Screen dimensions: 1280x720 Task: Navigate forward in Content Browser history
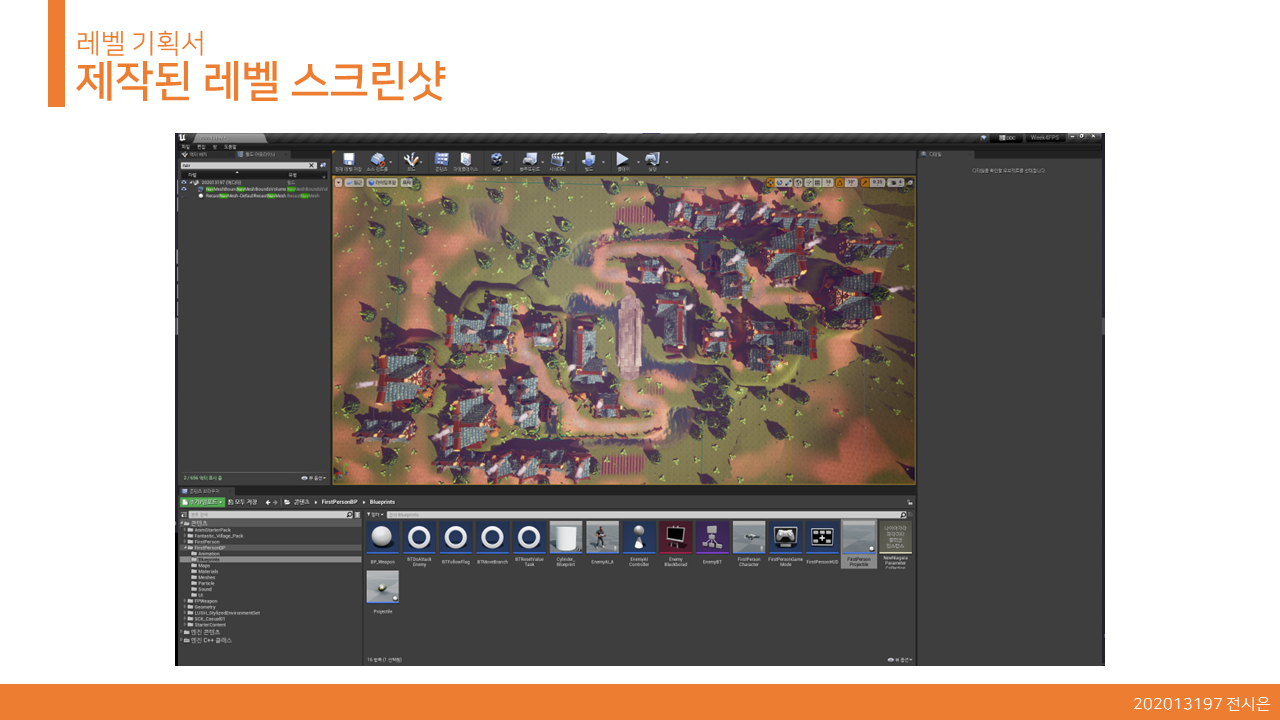click(275, 502)
